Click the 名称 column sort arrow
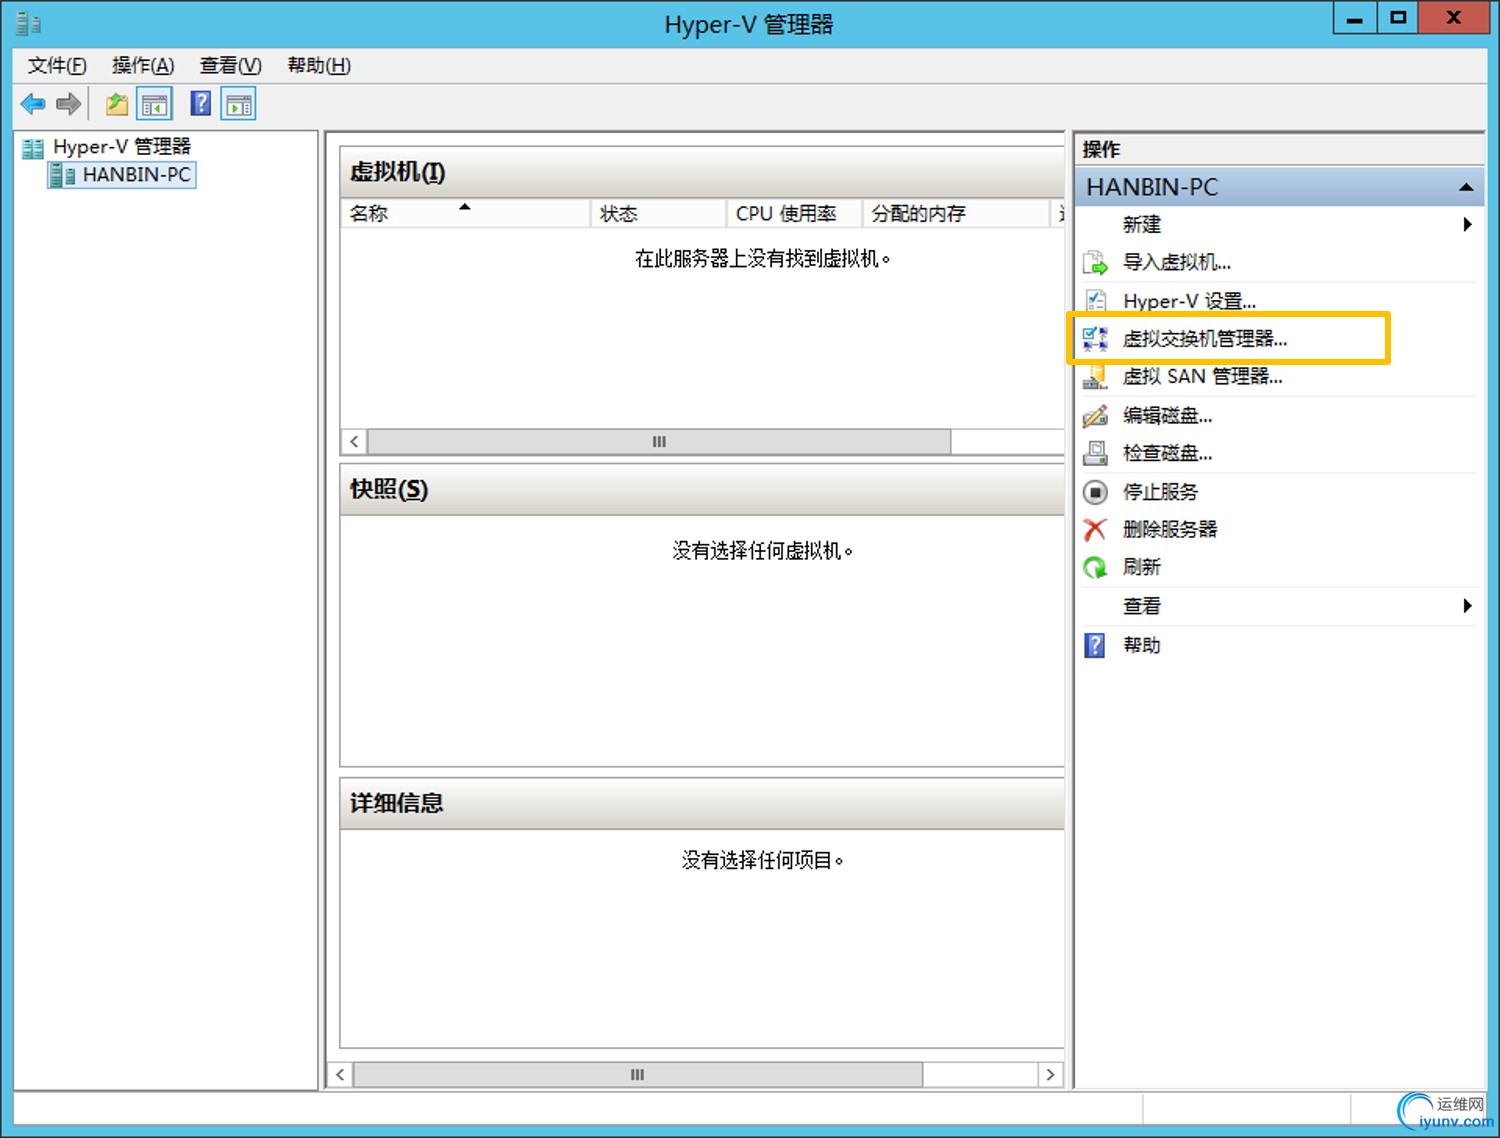The image size is (1500, 1138). (x=464, y=207)
